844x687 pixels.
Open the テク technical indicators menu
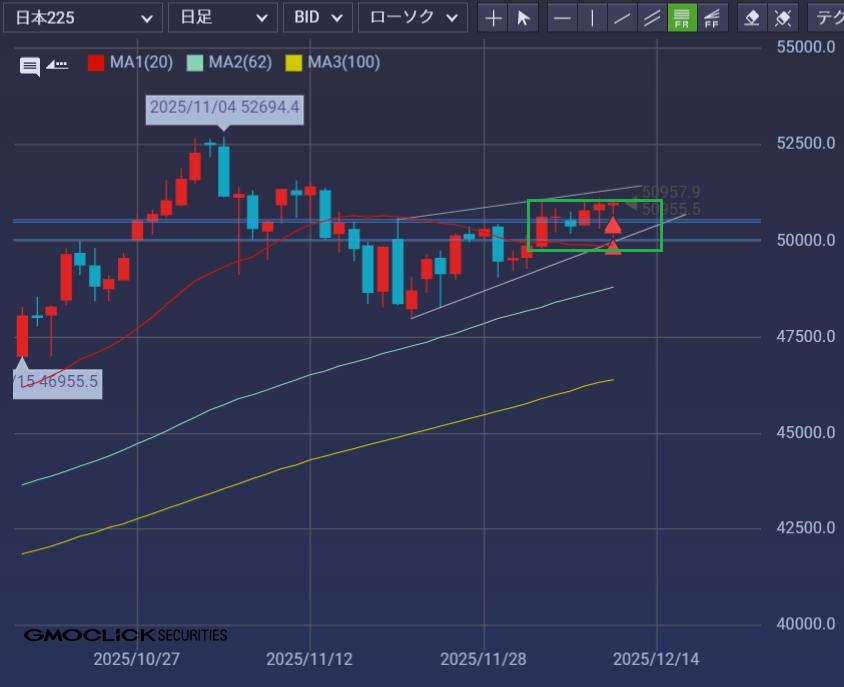coord(826,18)
